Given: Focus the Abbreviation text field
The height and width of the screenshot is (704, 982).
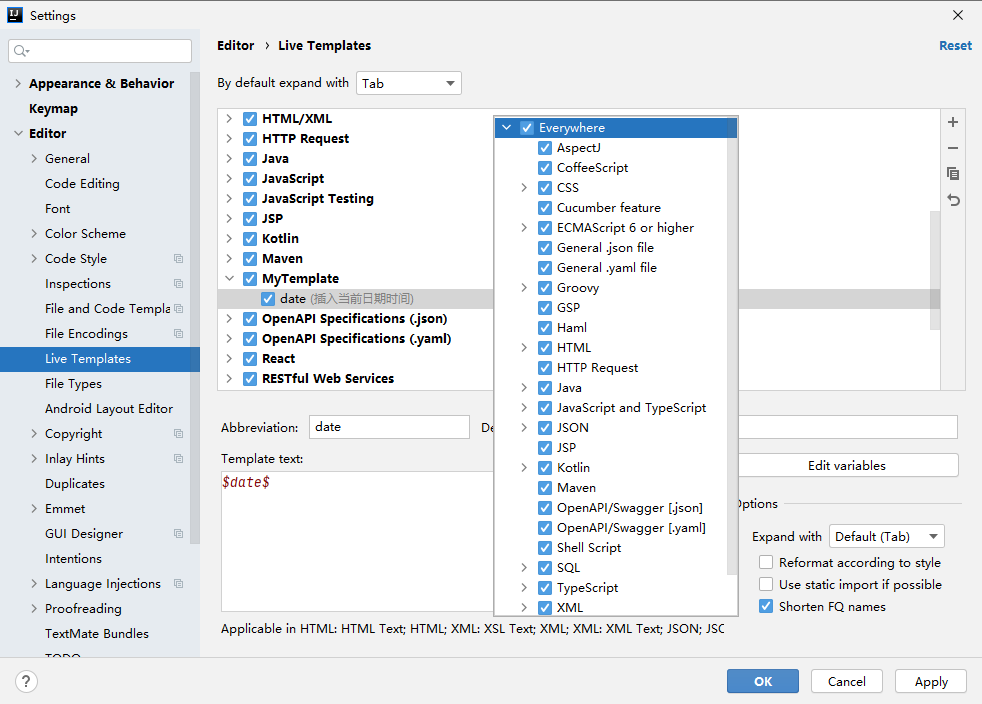Looking at the screenshot, I should click(x=388, y=427).
